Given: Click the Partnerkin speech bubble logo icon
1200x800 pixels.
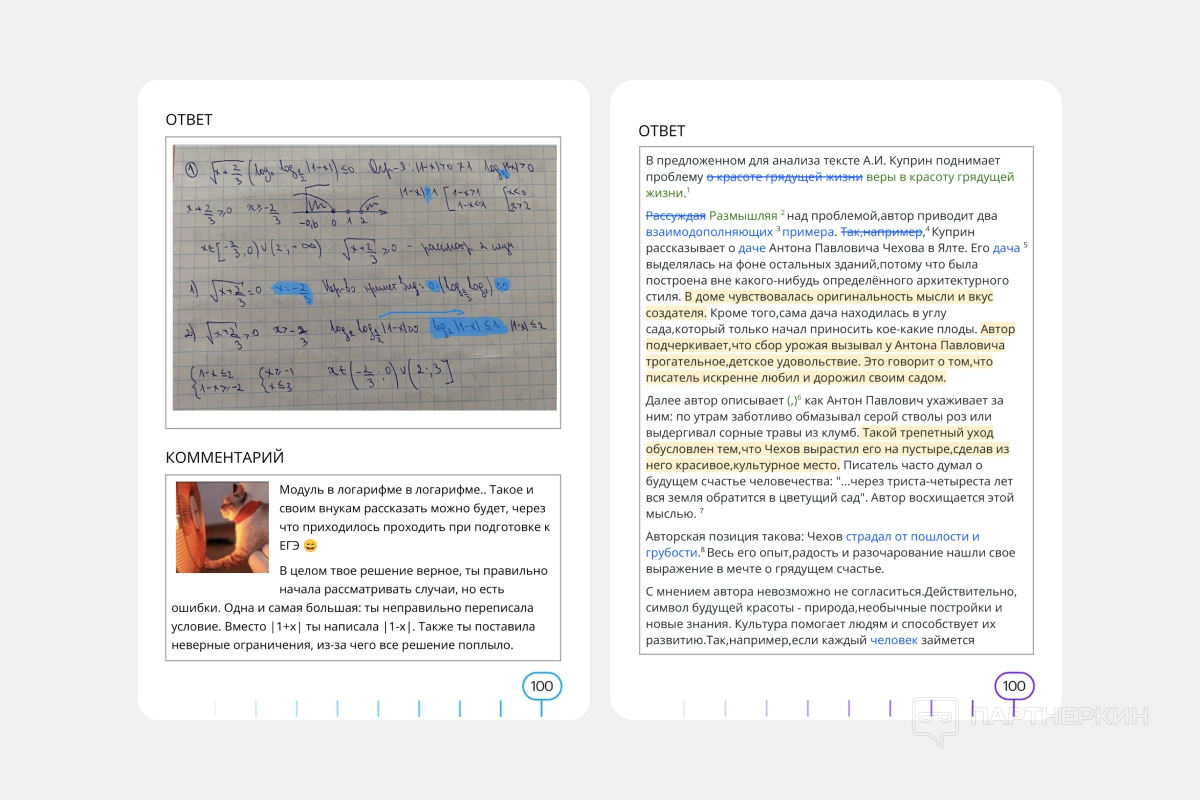Looking at the screenshot, I should tap(934, 721).
